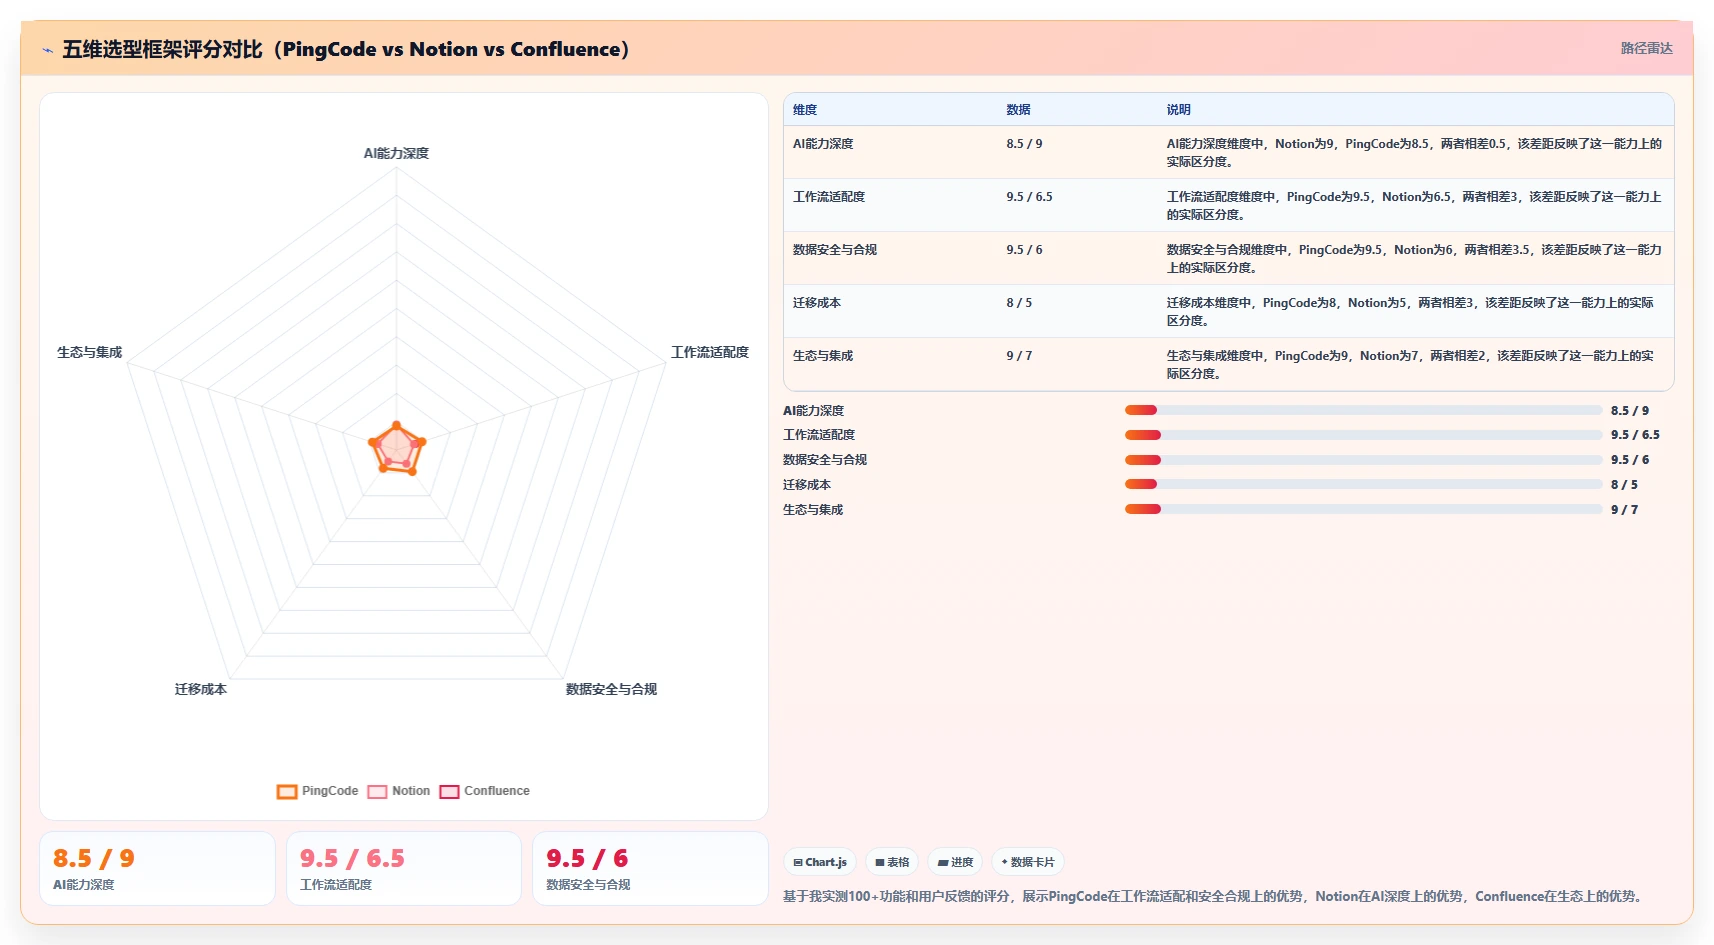Click the 数据卡片 tag chip

[x=1028, y=862]
